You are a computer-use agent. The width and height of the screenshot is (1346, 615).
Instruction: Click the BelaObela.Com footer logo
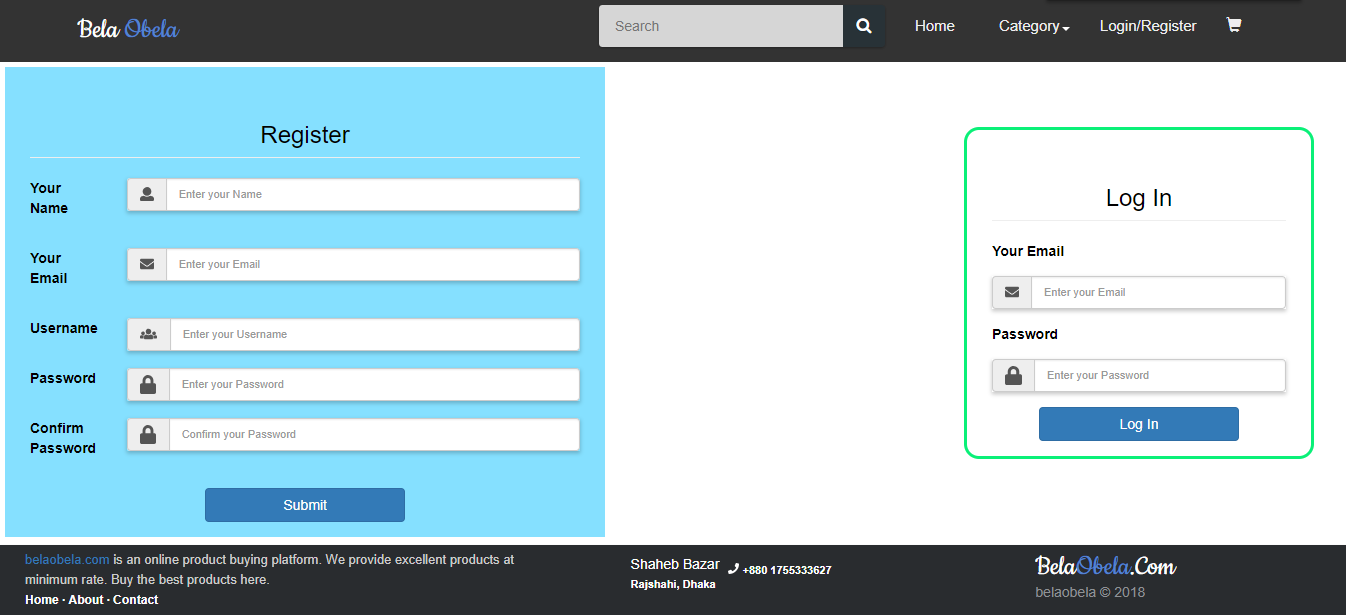point(1105,566)
